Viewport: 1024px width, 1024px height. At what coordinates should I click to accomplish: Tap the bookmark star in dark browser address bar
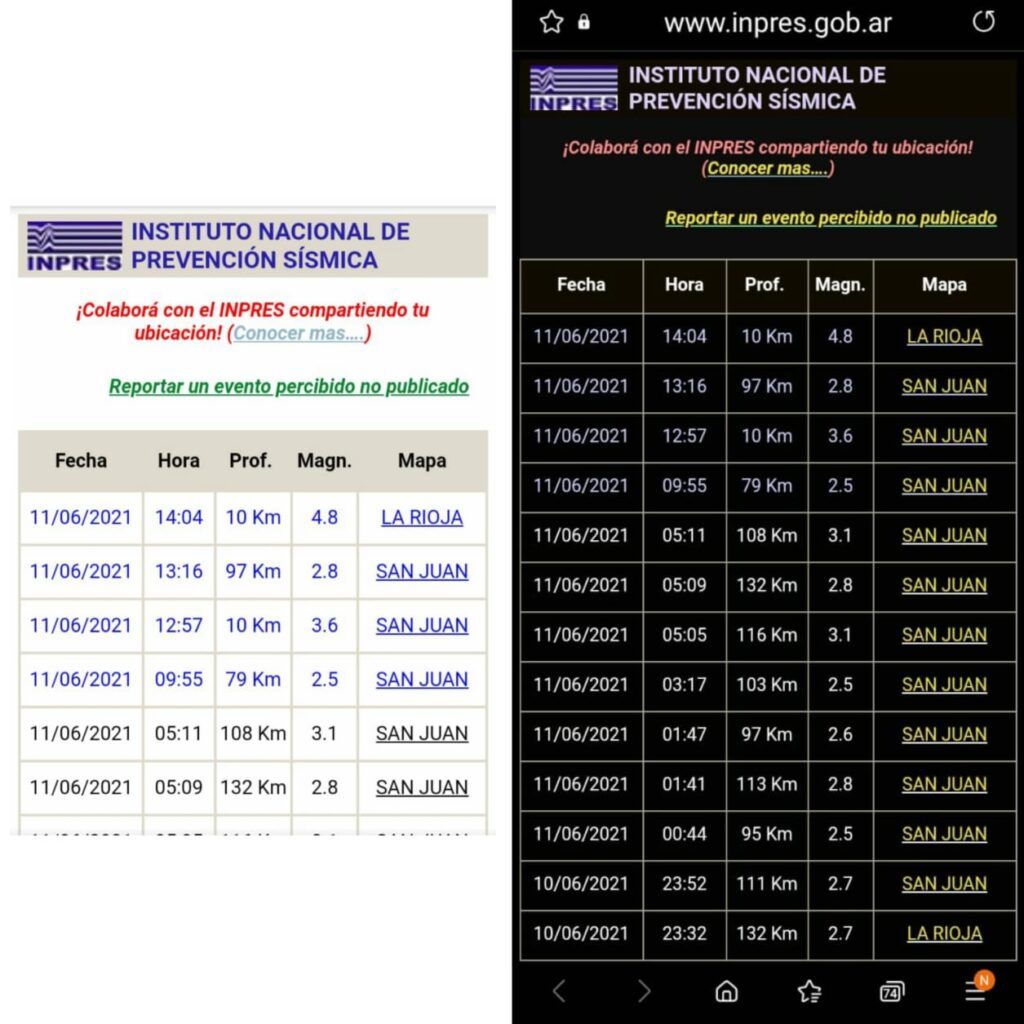coord(552,22)
